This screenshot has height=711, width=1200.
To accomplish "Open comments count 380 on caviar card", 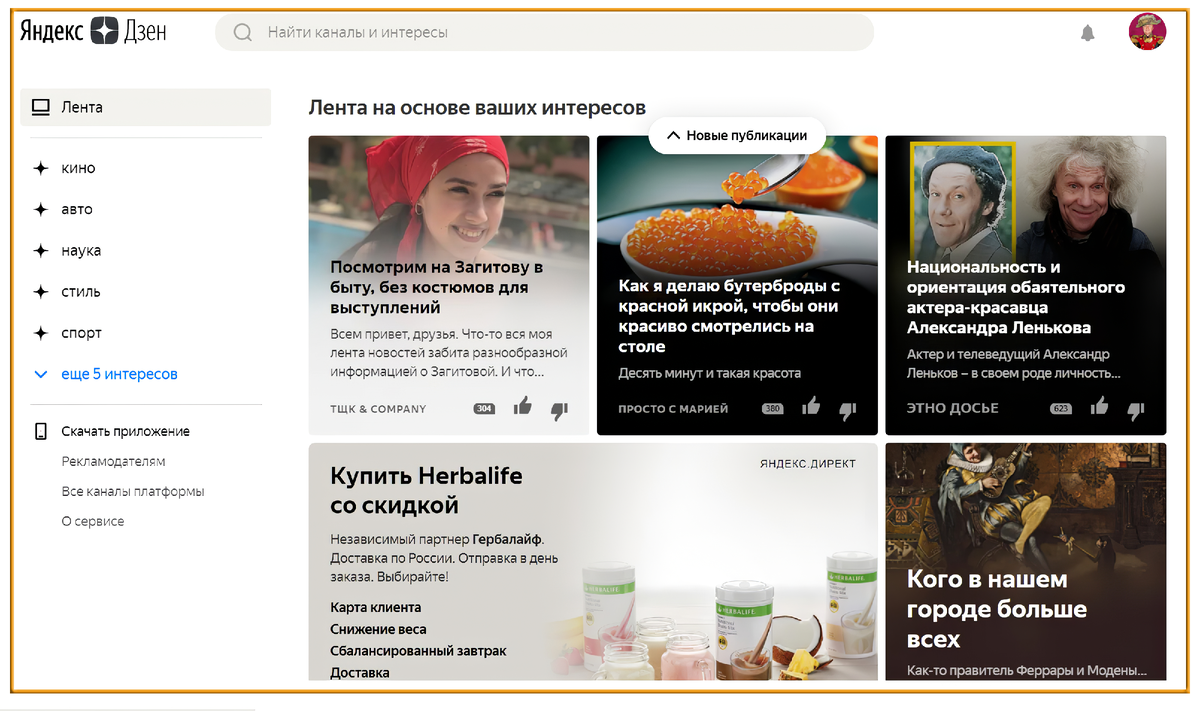I will (x=772, y=409).
